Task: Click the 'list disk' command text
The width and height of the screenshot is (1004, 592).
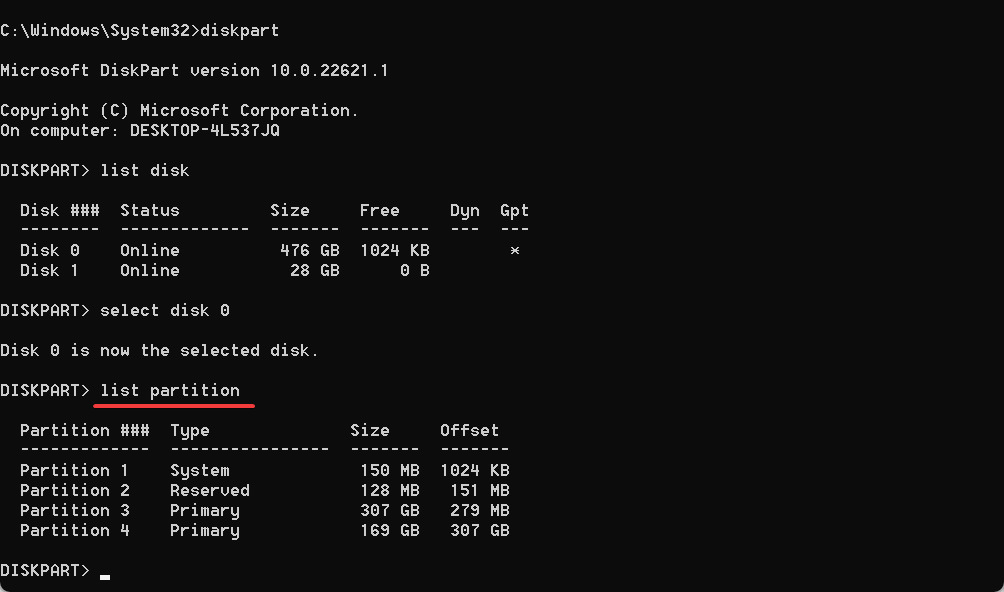Action: (x=145, y=170)
